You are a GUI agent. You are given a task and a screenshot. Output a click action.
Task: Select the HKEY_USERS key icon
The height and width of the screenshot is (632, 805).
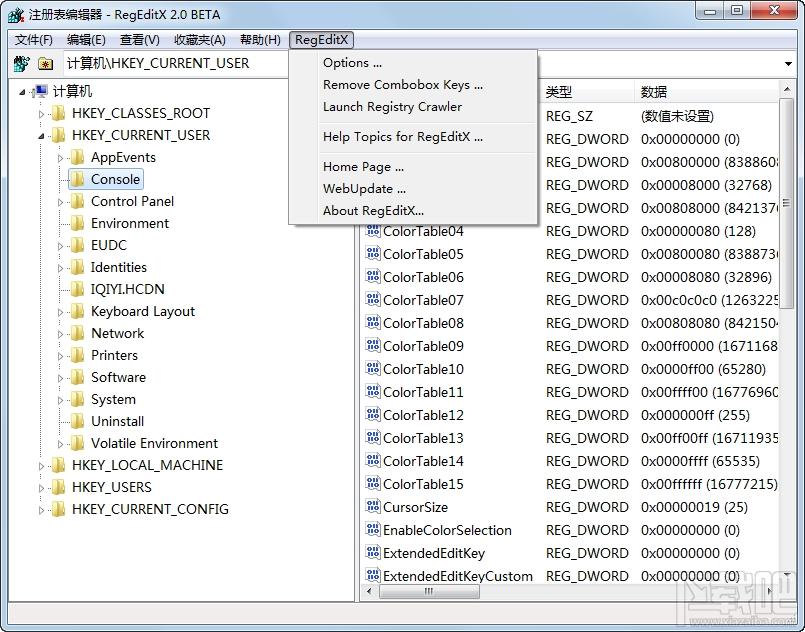pos(58,487)
